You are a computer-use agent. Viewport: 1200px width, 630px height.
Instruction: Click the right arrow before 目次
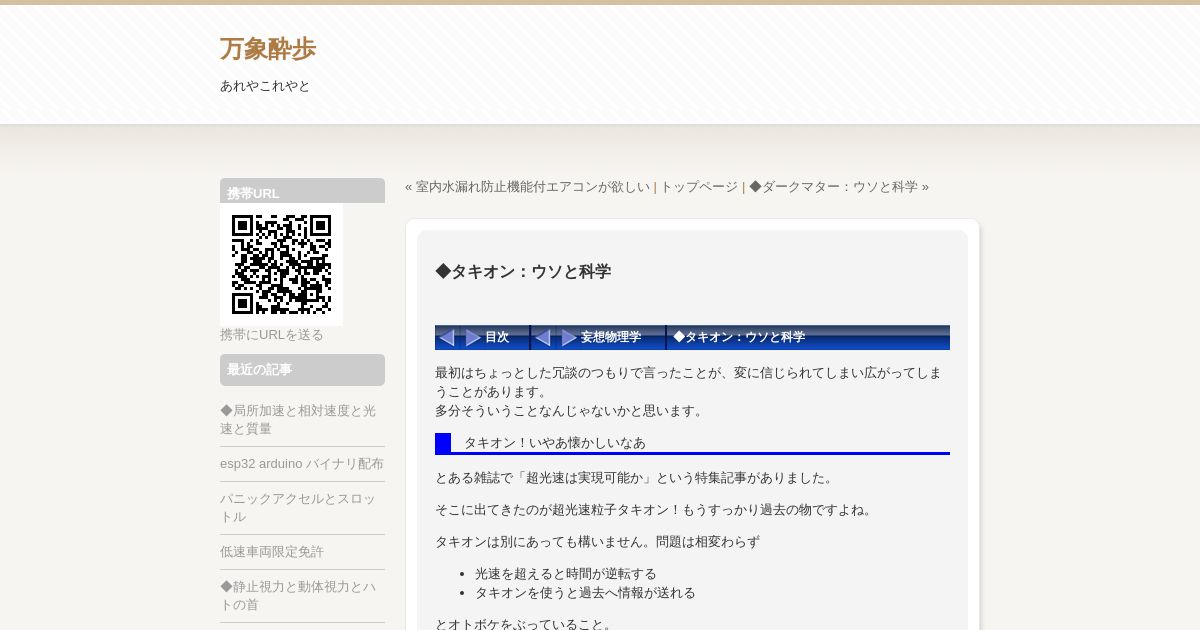(x=473, y=338)
